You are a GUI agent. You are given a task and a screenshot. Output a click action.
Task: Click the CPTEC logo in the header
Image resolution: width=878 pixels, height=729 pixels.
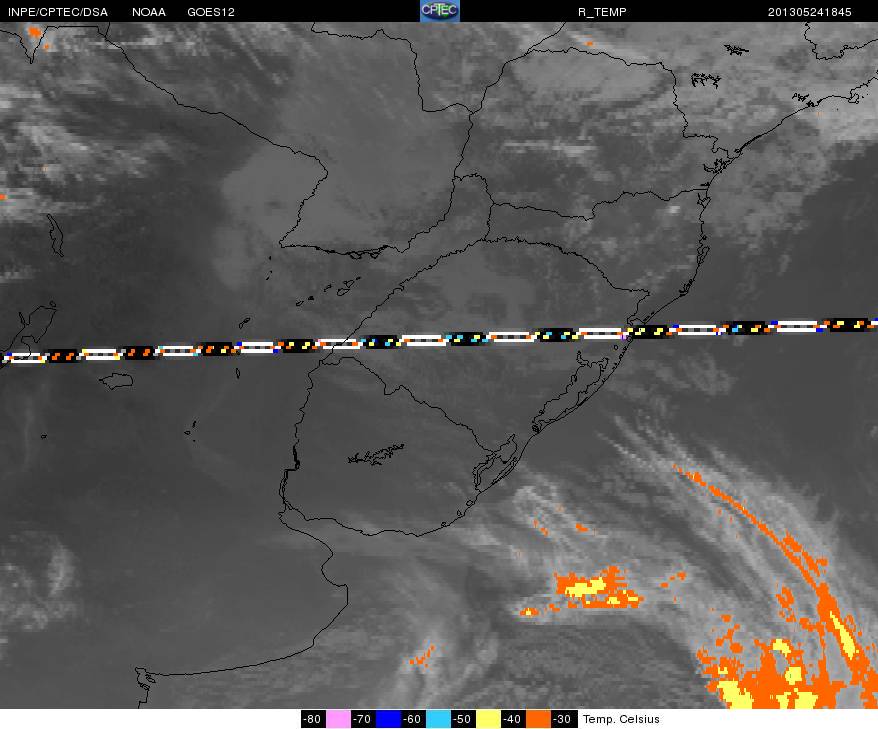(x=440, y=11)
